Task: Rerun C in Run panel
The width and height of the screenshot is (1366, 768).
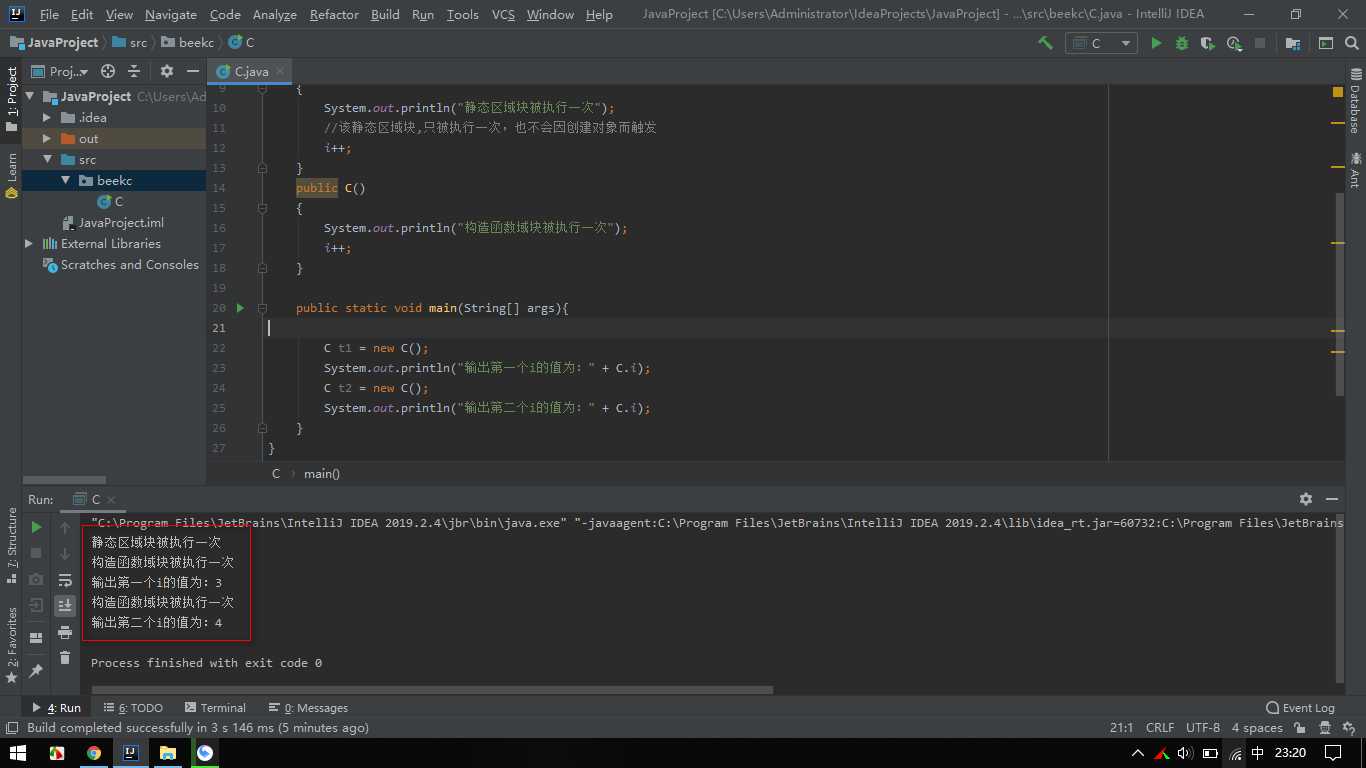Action: [36, 527]
